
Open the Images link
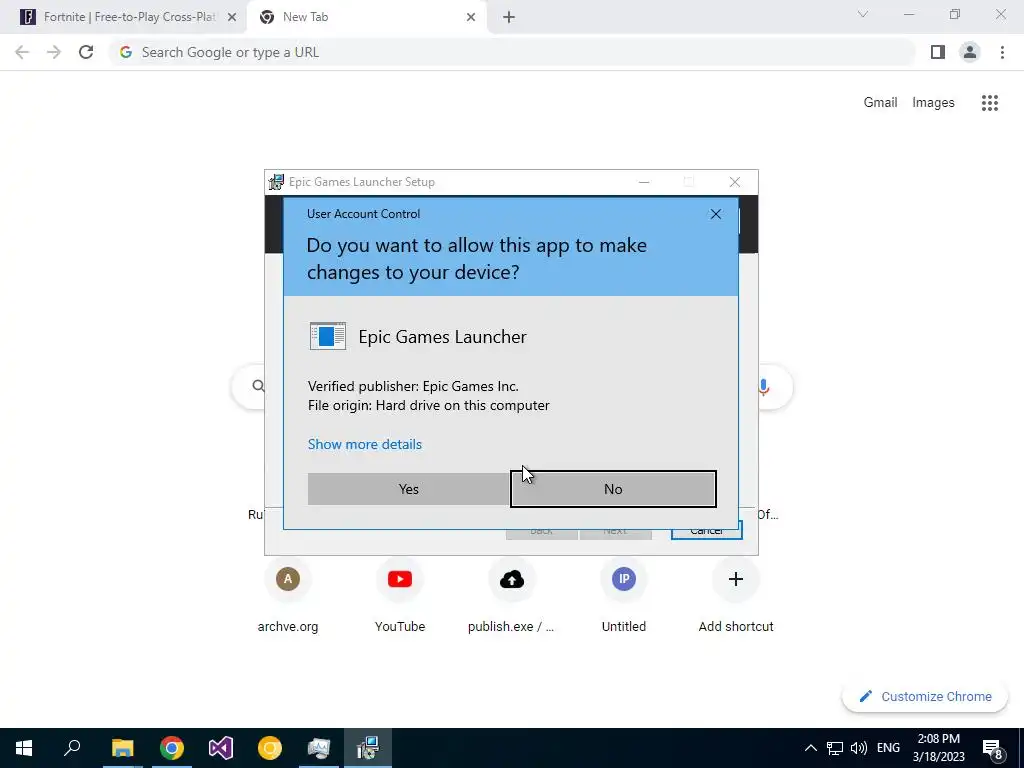pos(933,103)
